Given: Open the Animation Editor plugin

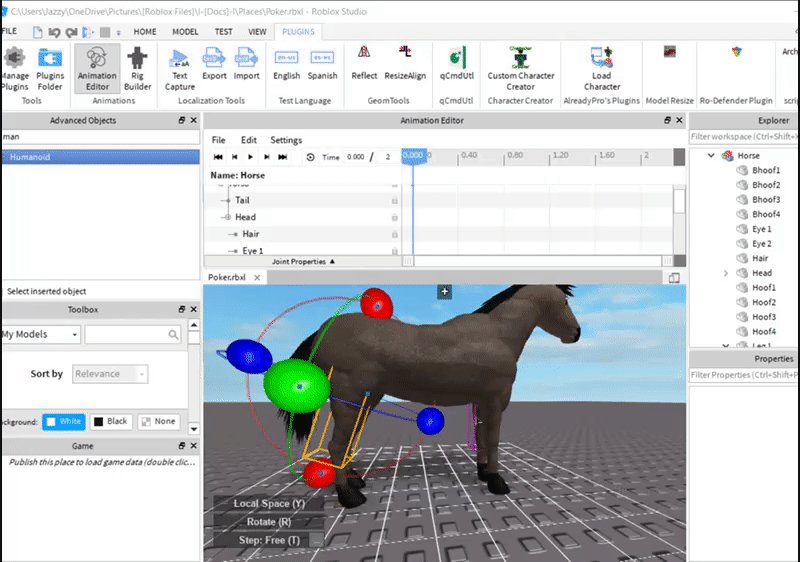Looking at the screenshot, I should click(97, 68).
